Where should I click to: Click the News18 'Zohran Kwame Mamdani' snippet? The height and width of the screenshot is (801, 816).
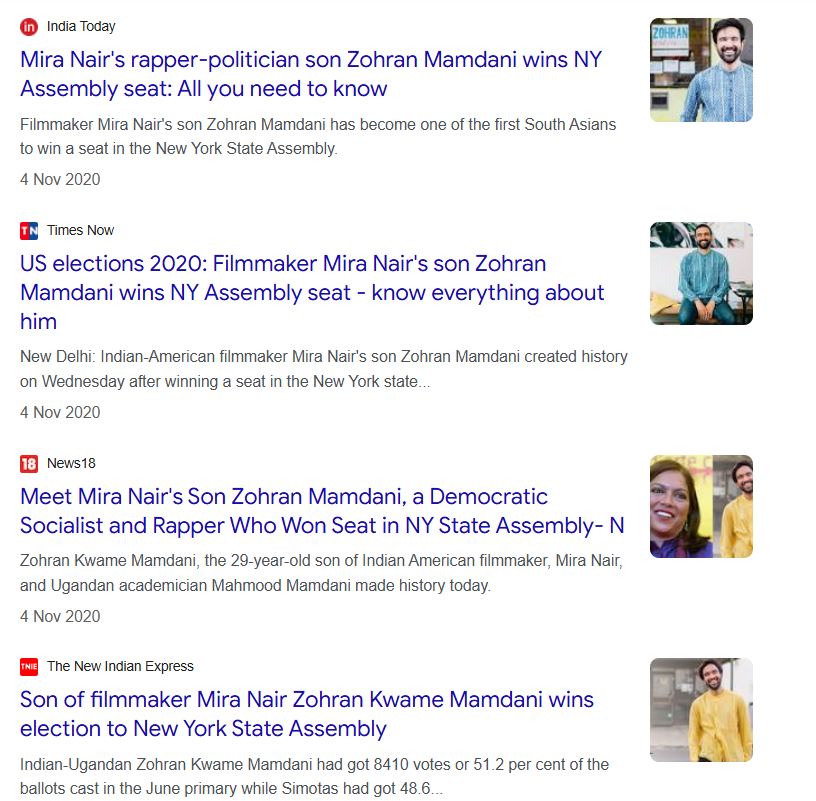pyautogui.click(x=321, y=573)
